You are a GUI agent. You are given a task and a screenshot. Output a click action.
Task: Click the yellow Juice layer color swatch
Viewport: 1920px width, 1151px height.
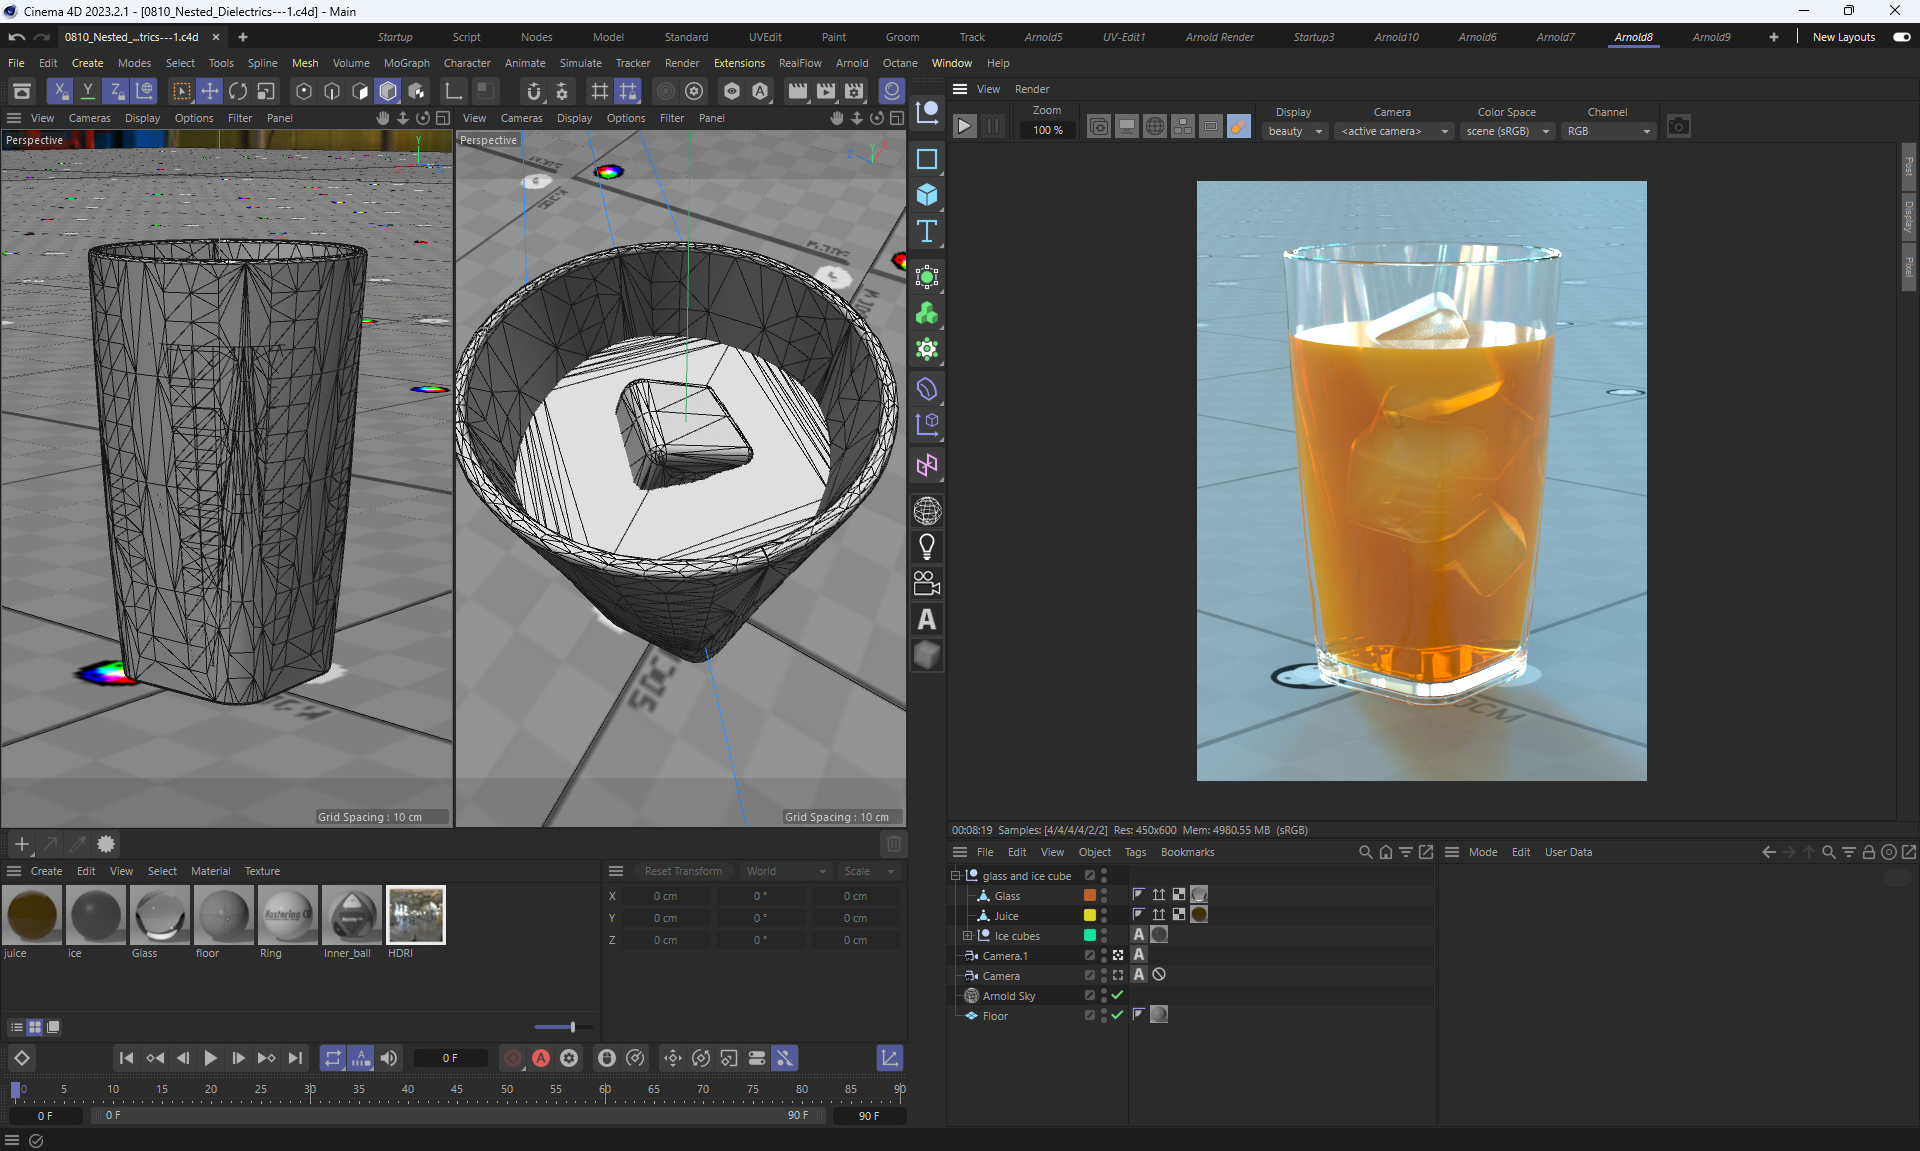tap(1090, 915)
